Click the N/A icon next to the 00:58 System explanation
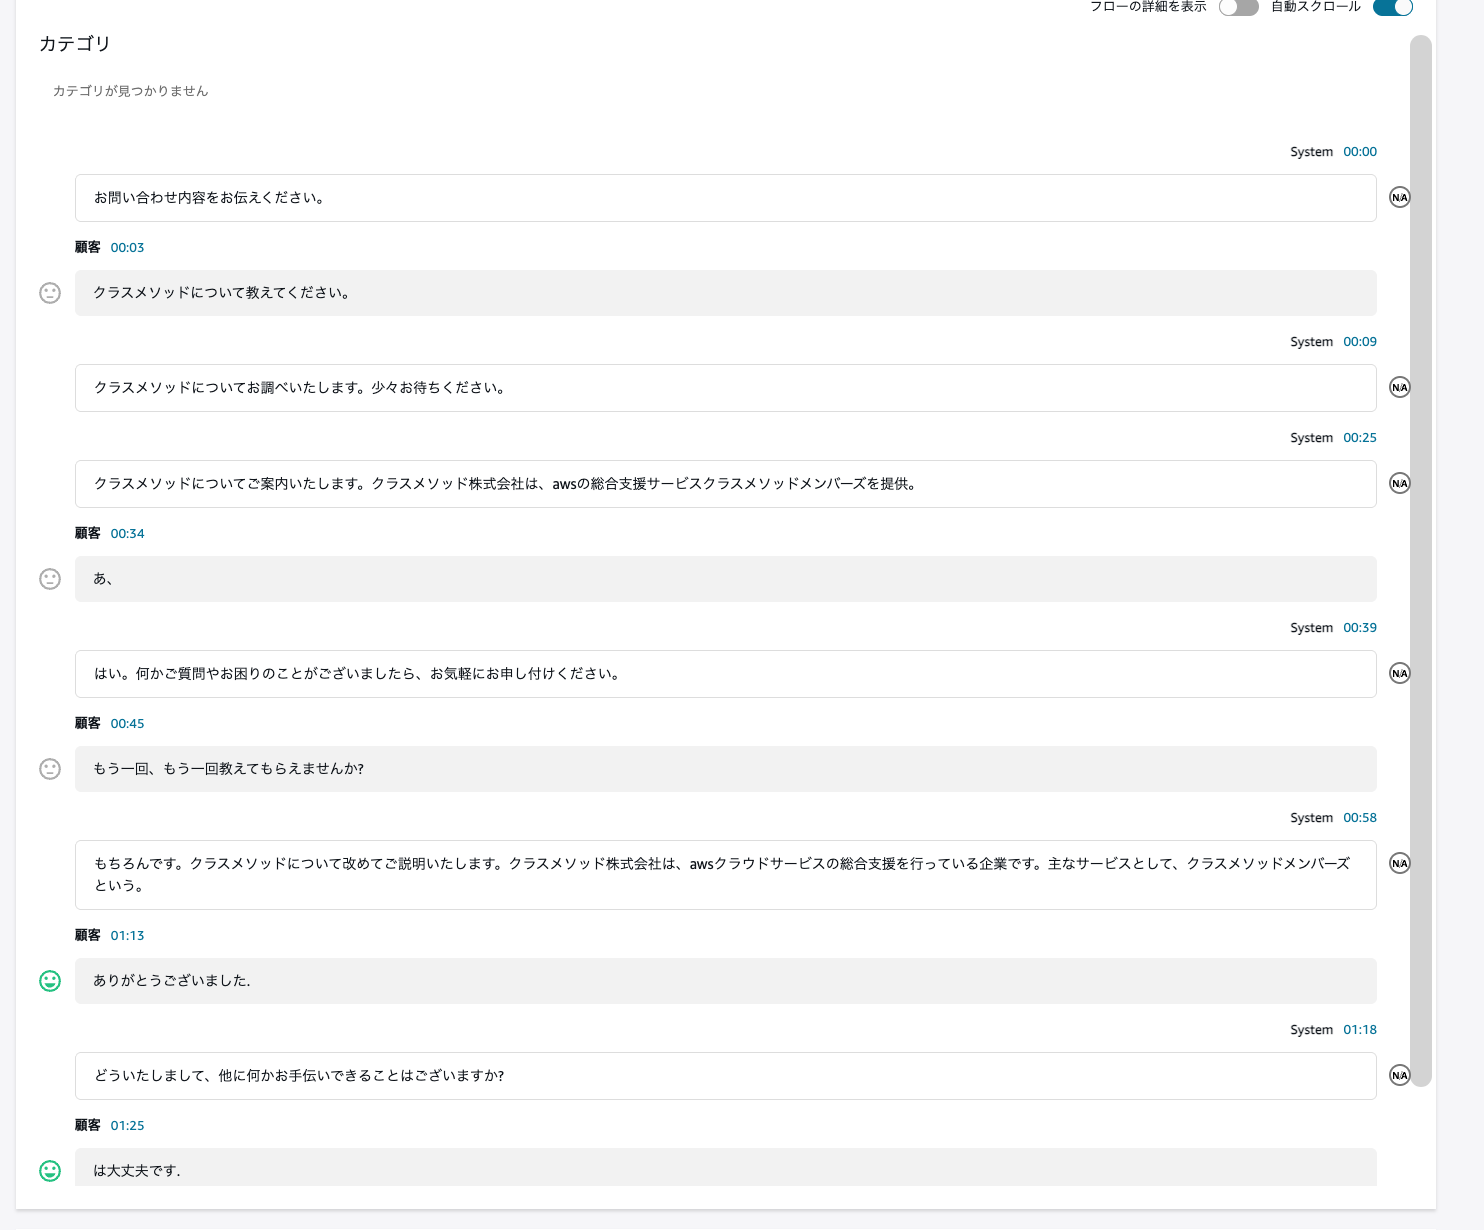Viewport: 1484px width, 1230px height. pos(1399,862)
